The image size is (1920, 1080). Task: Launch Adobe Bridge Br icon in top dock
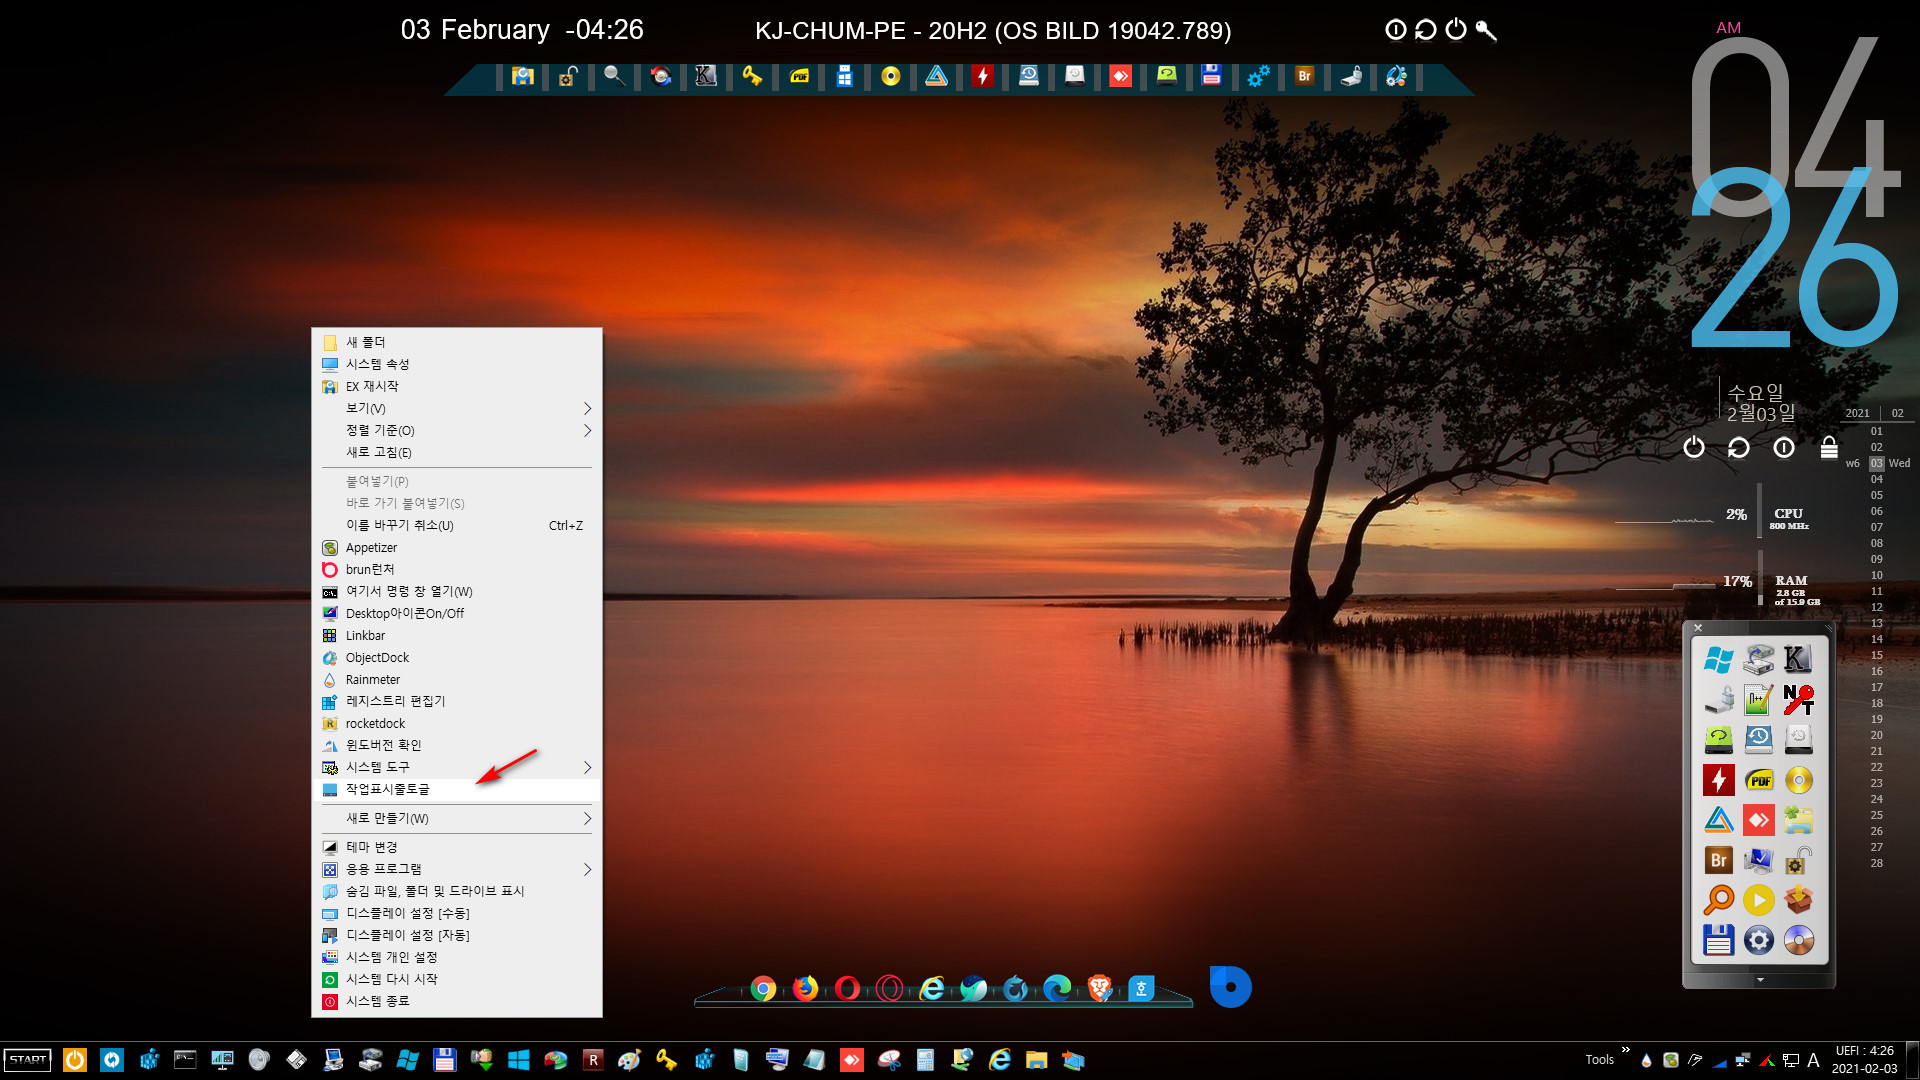[x=1304, y=76]
